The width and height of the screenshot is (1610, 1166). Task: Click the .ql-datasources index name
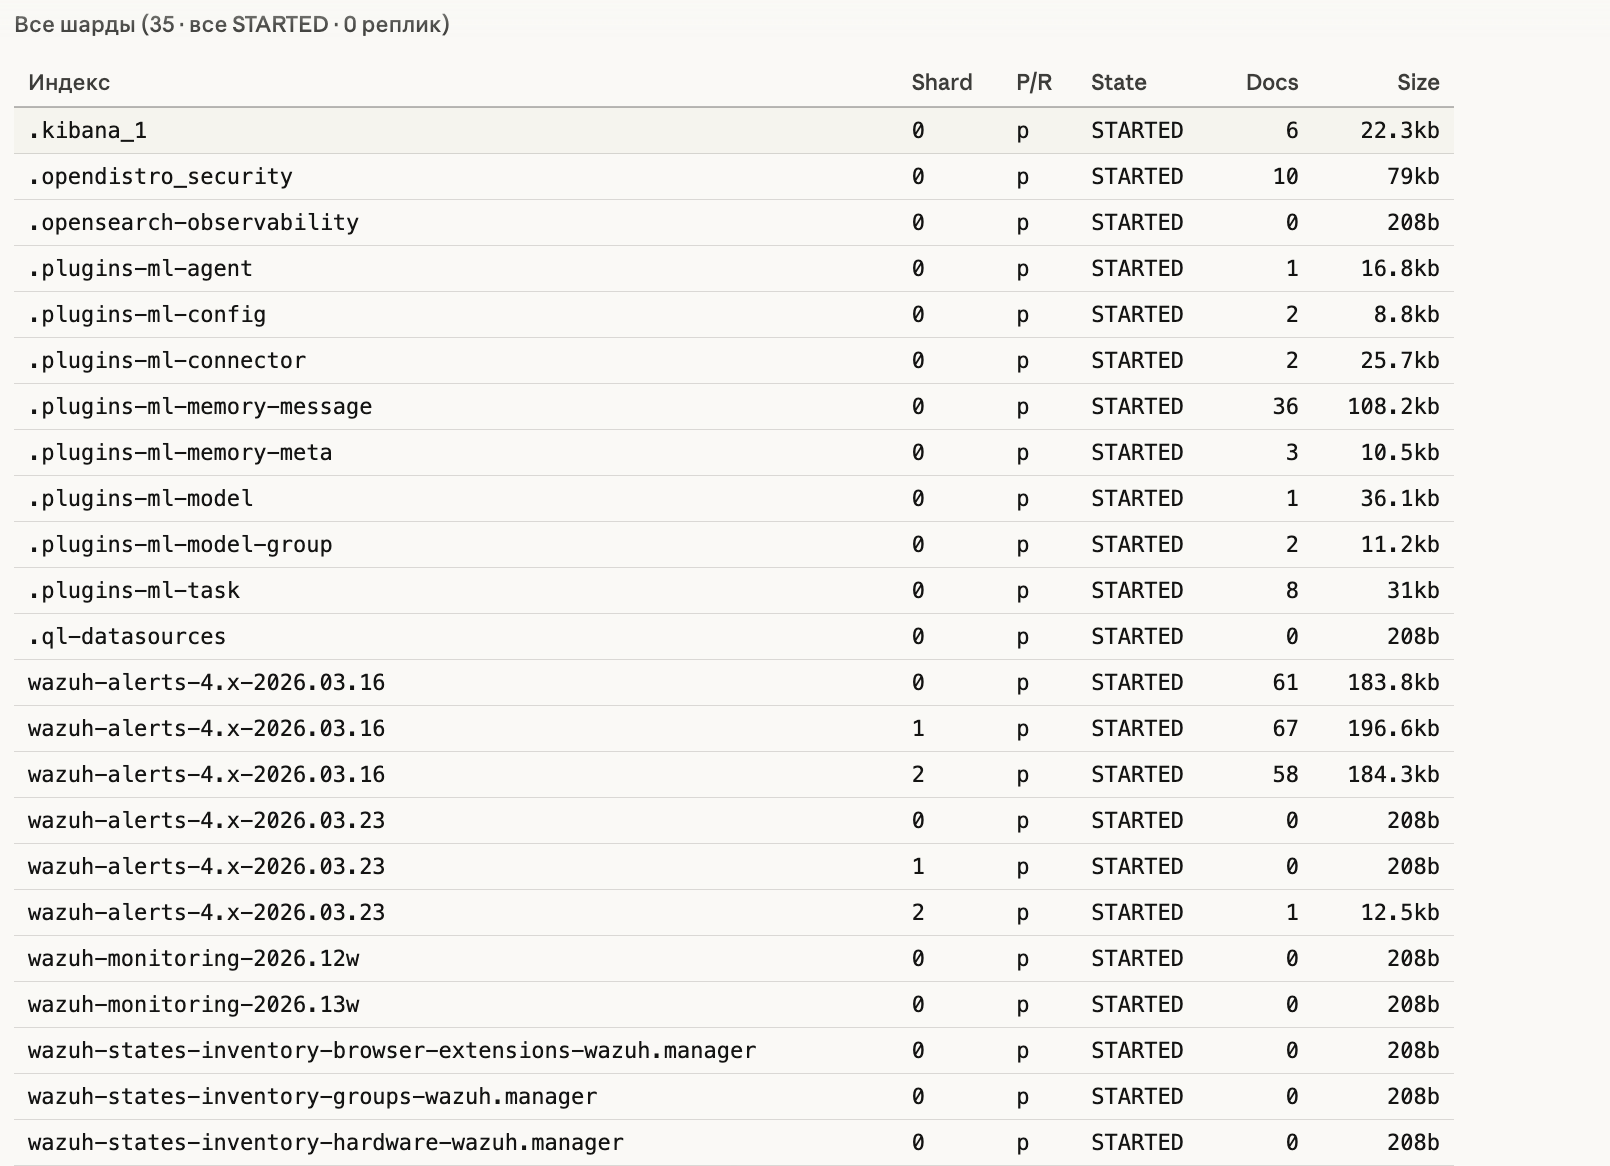click(127, 637)
